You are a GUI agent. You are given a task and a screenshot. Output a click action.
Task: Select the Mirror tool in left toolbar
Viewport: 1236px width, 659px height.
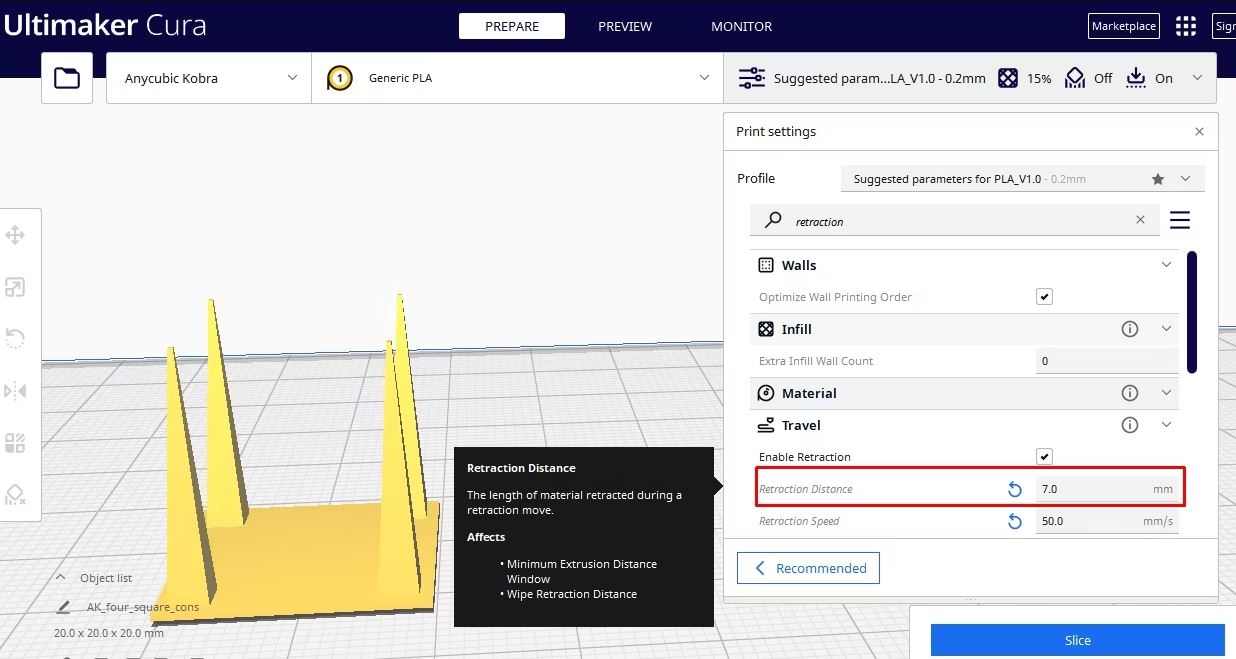click(x=15, y=391)
